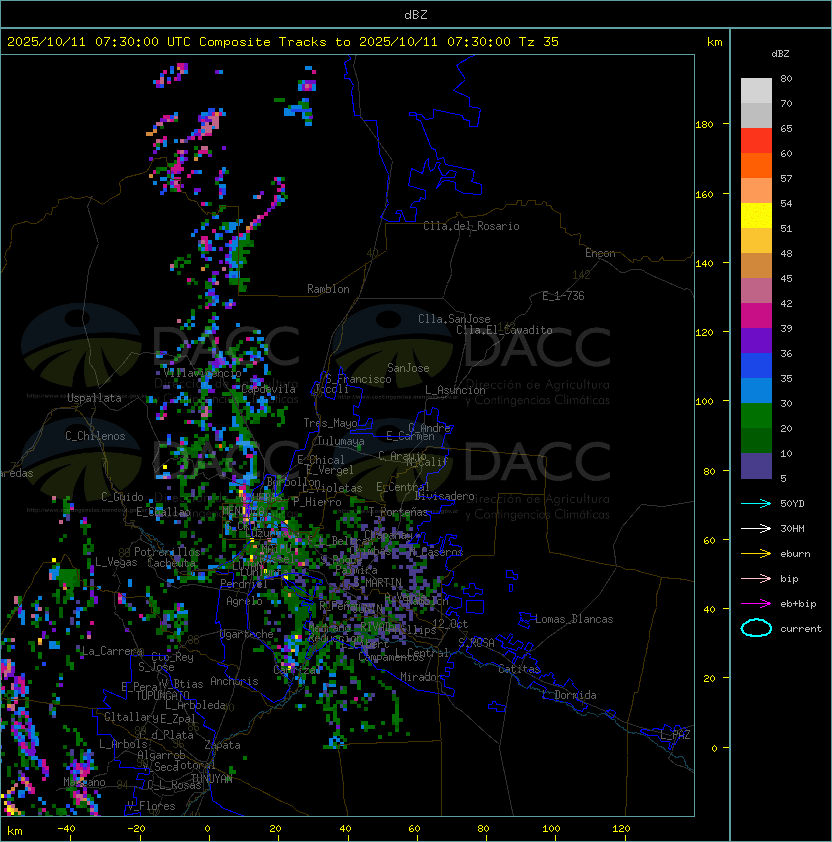
Task: Pick the tan swatch between 48 and 45 dBZ
Action: tap(756, 266)
